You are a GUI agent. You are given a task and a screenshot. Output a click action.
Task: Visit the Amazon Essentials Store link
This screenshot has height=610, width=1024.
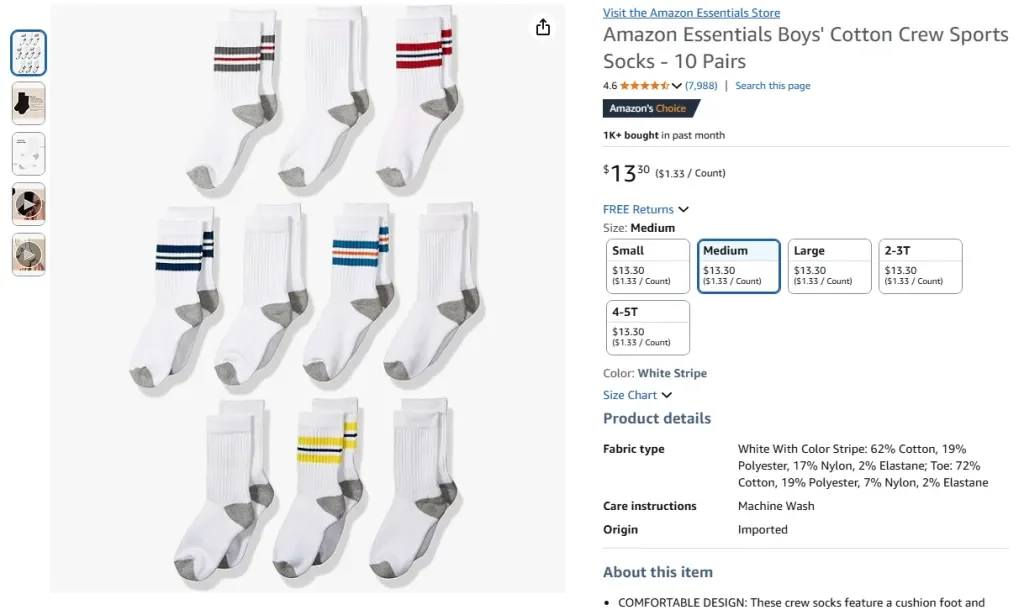point(691,12)
